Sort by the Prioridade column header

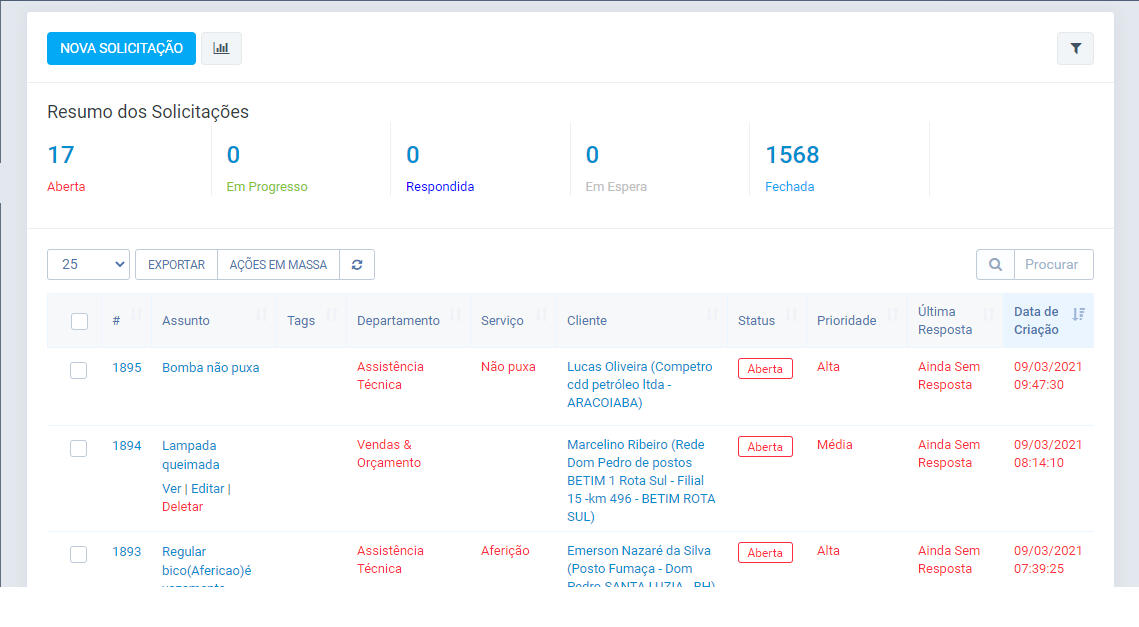pyautogui.click(x=846, y=320)
